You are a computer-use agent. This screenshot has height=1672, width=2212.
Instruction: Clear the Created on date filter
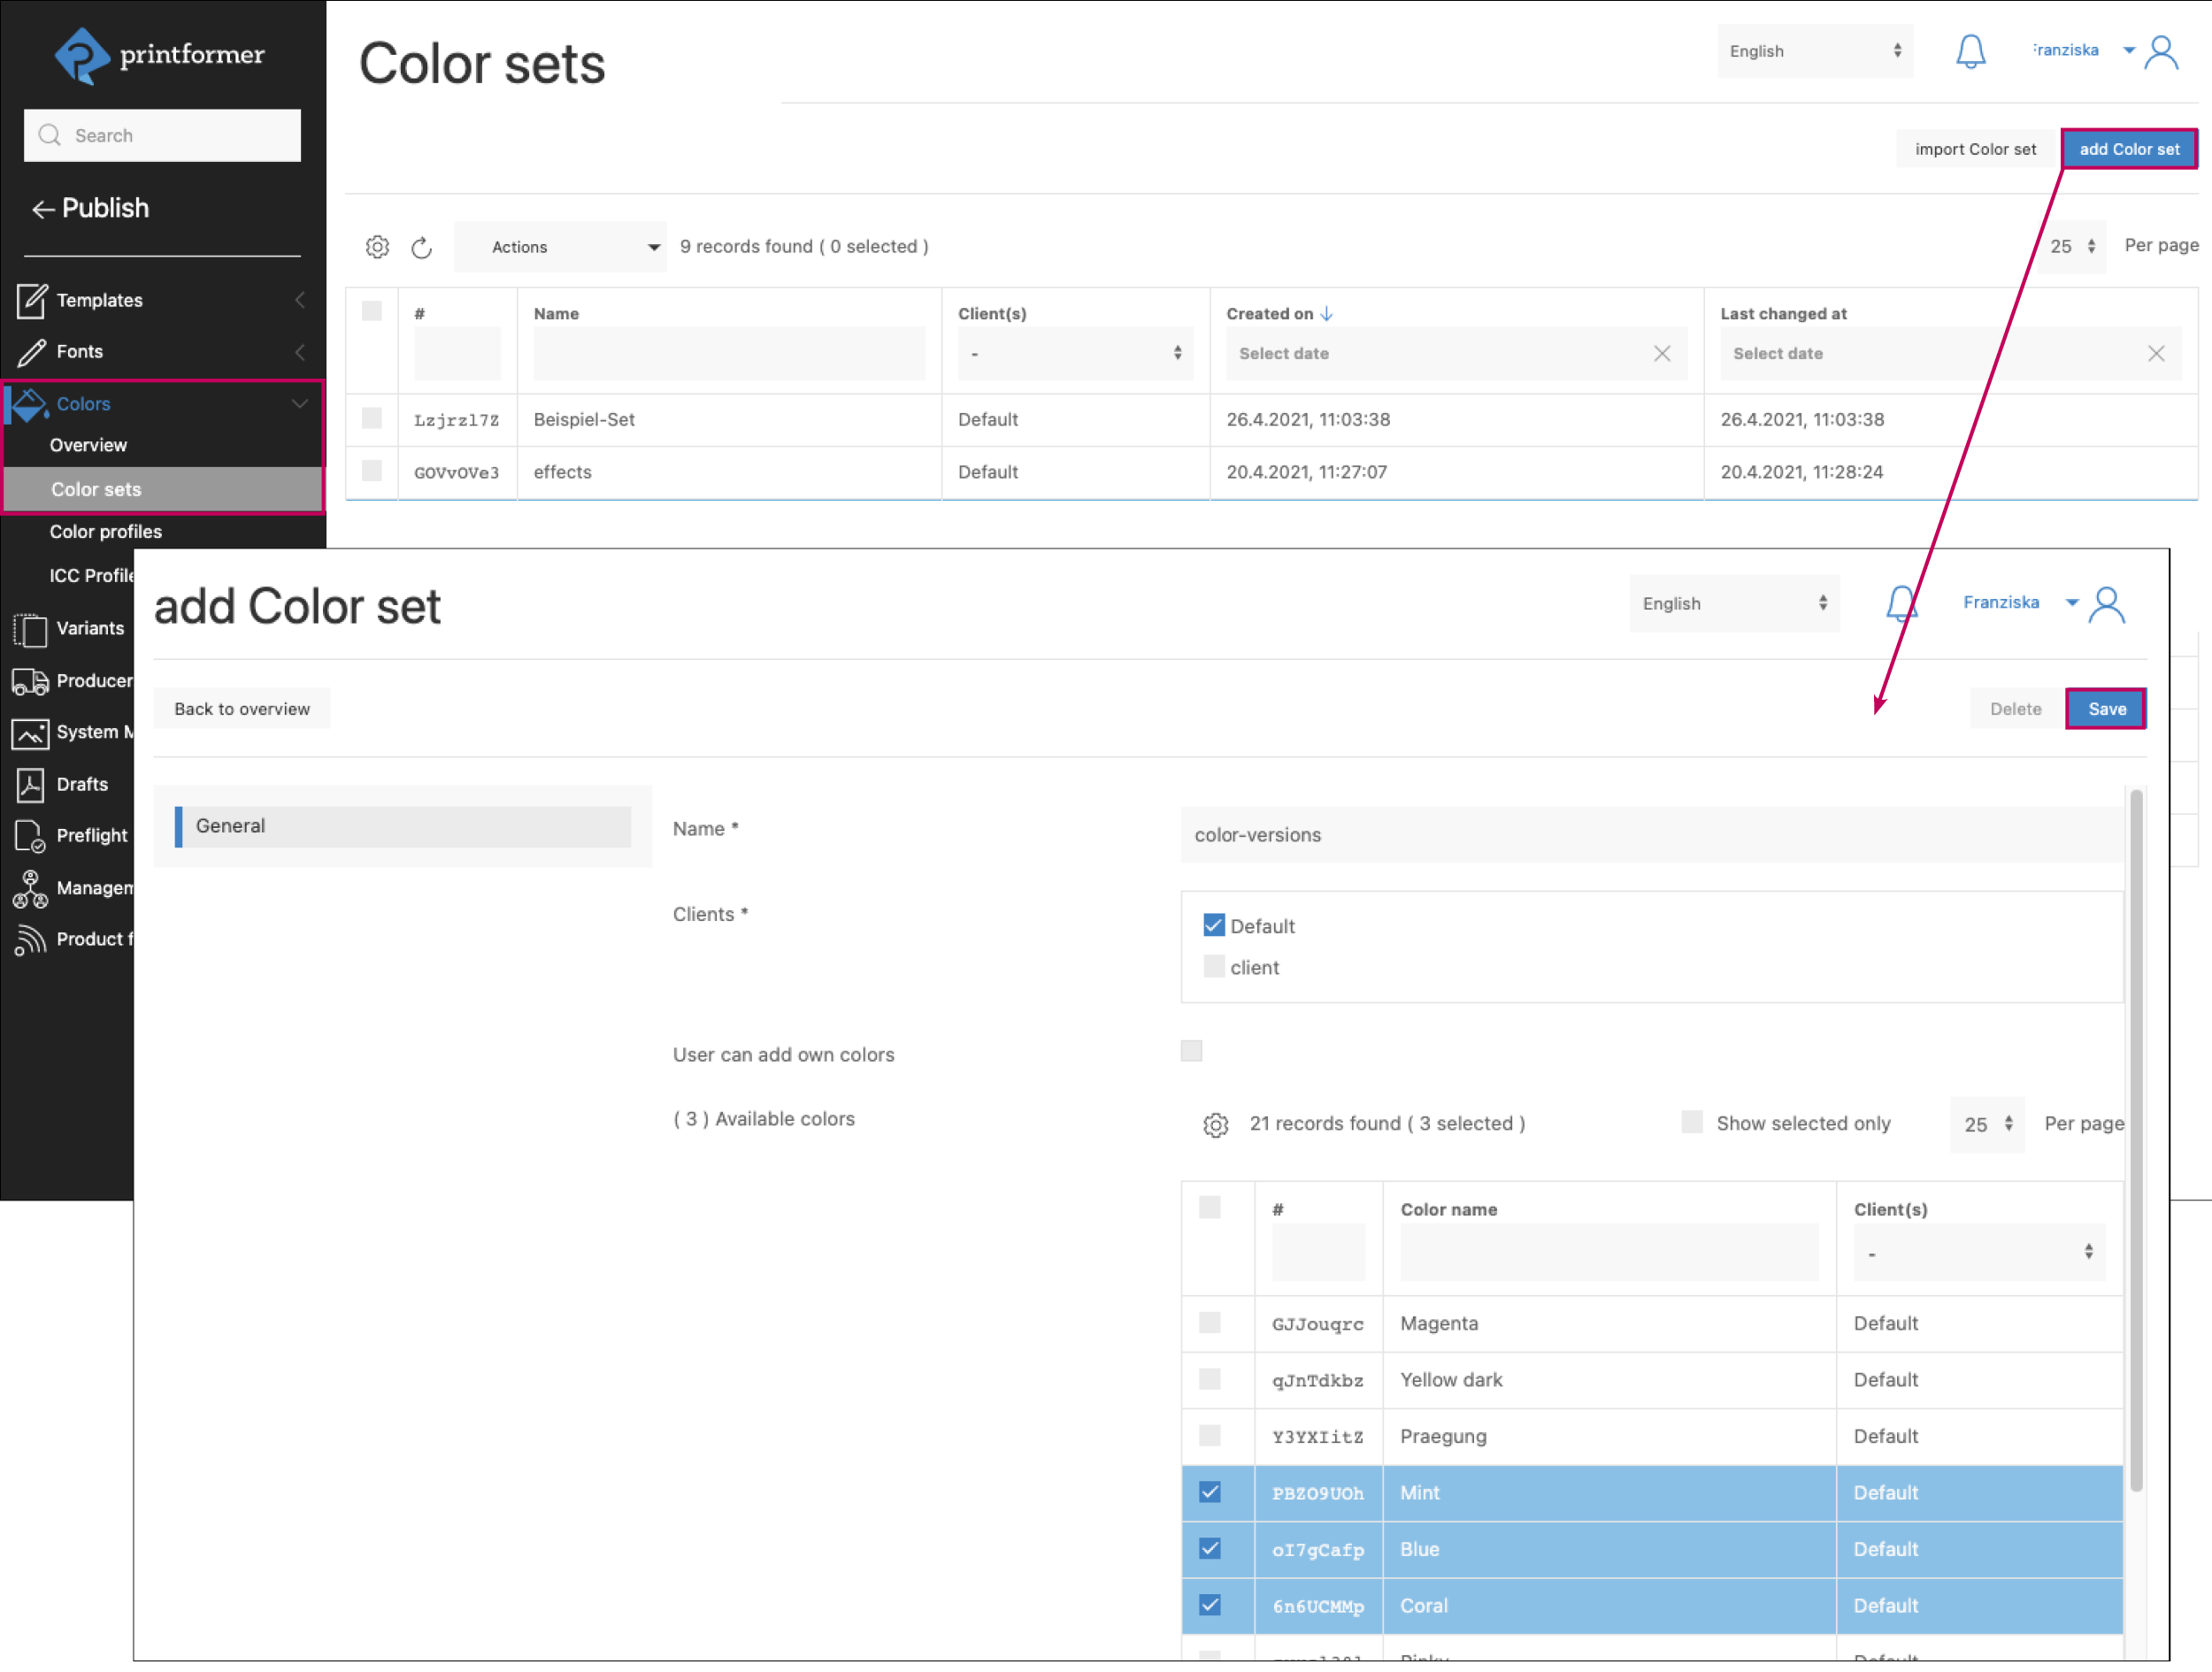click(x=1662, y=354)
